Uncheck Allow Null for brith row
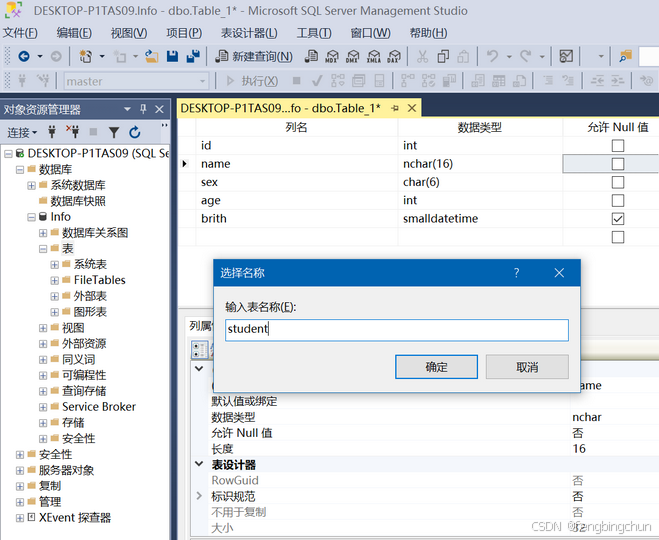 pyautogui.click(x=617, y=219)
